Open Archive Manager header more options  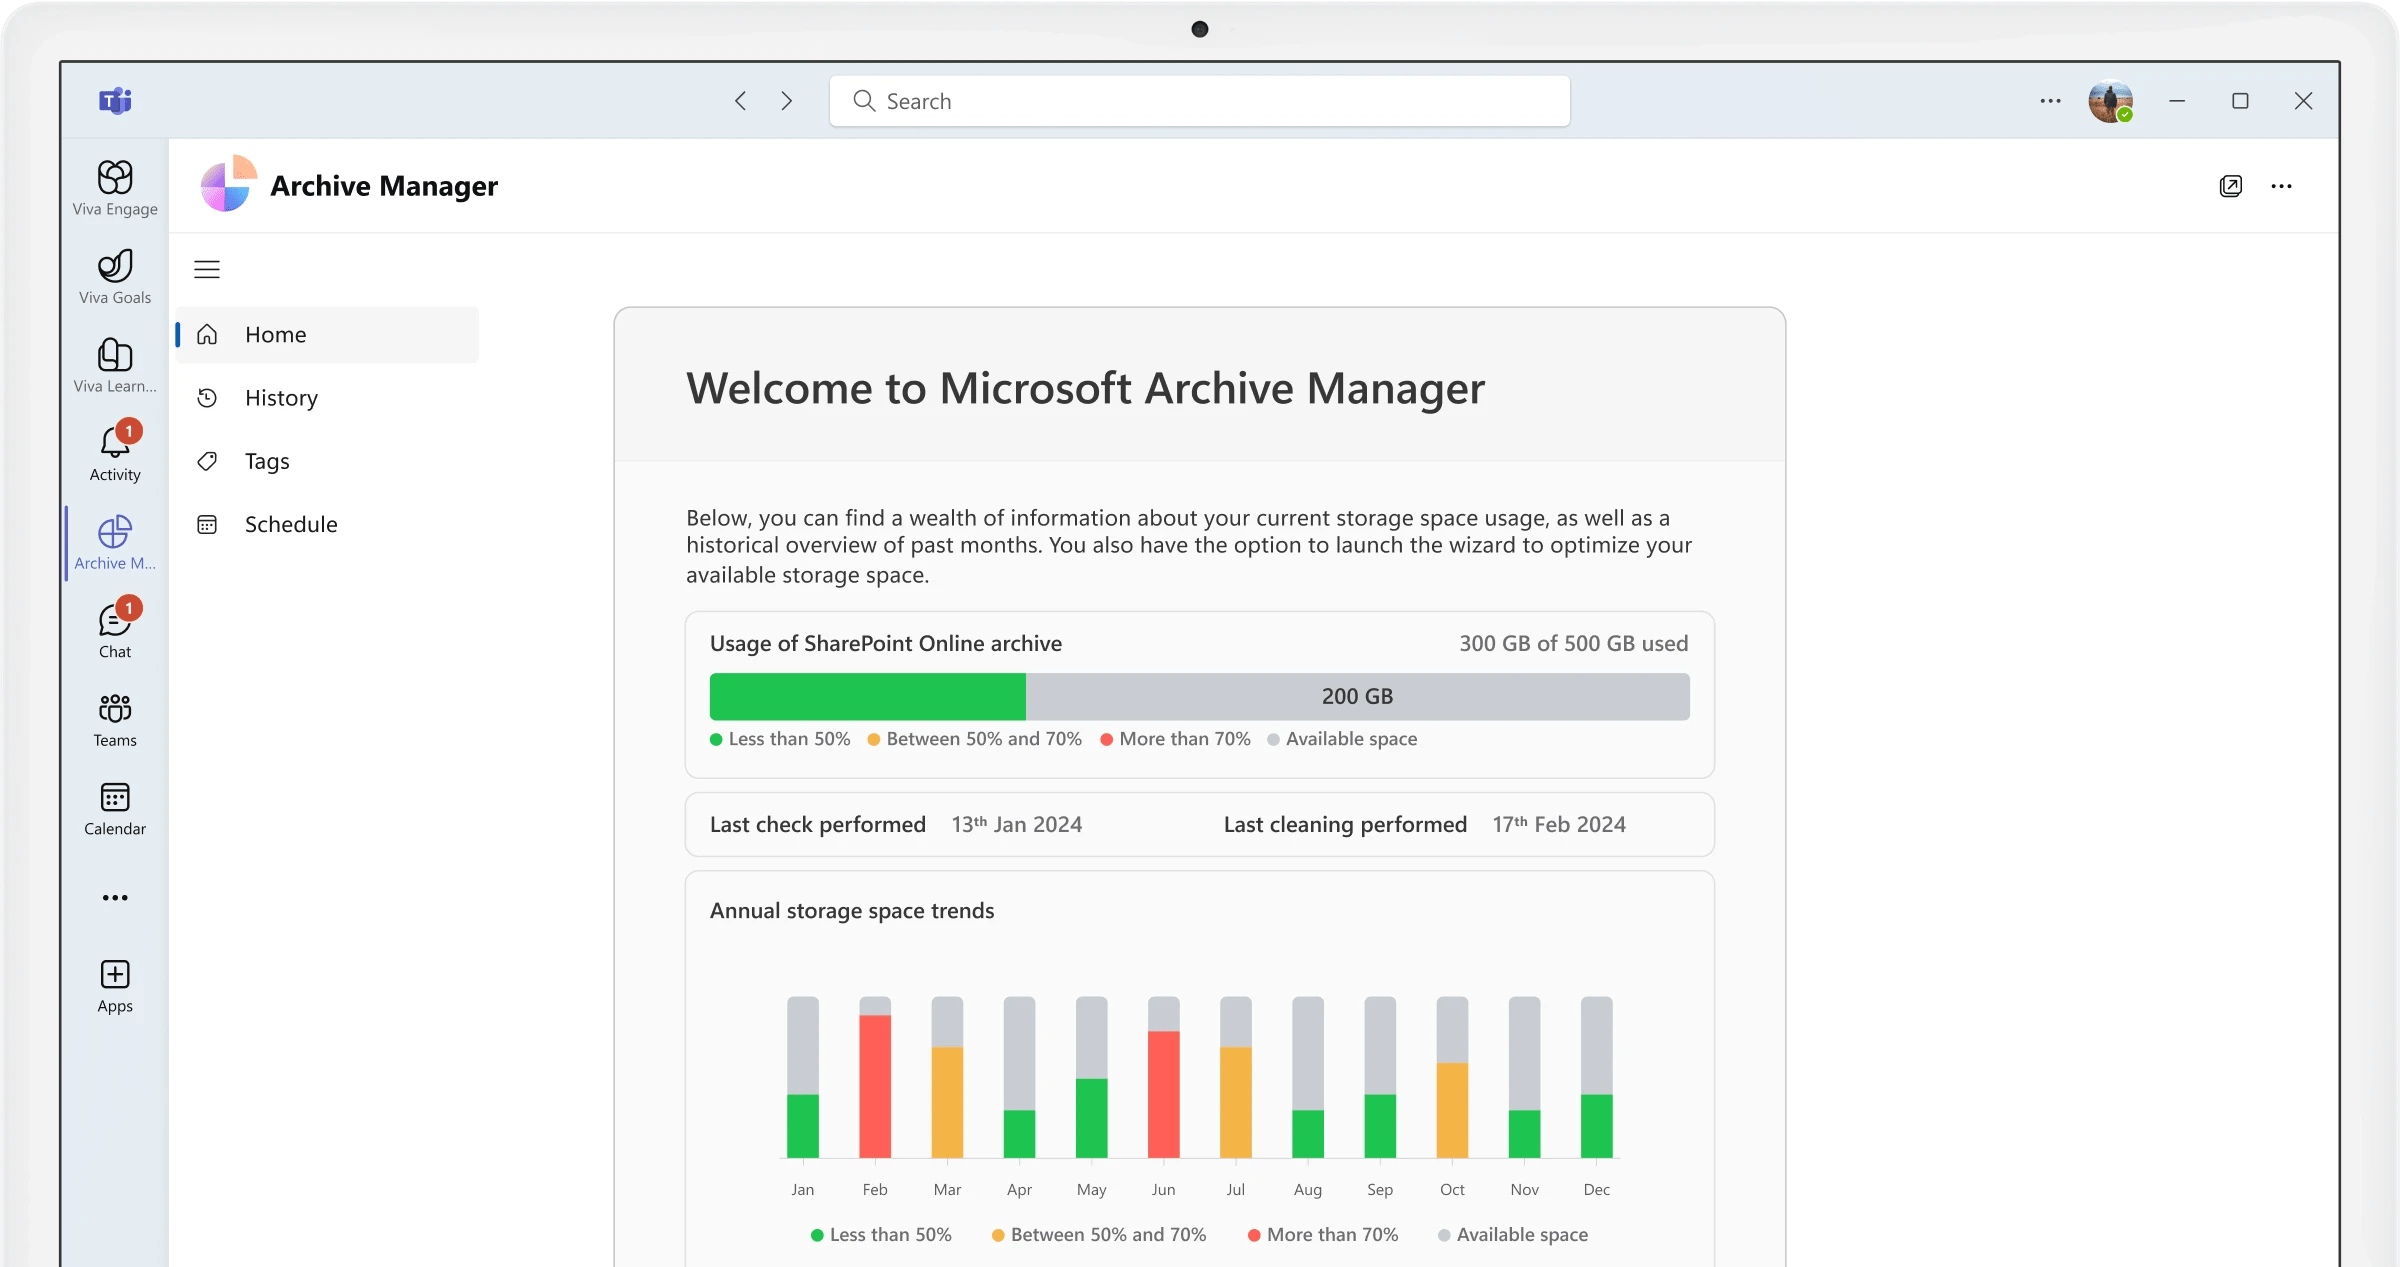pos(2281,186)
